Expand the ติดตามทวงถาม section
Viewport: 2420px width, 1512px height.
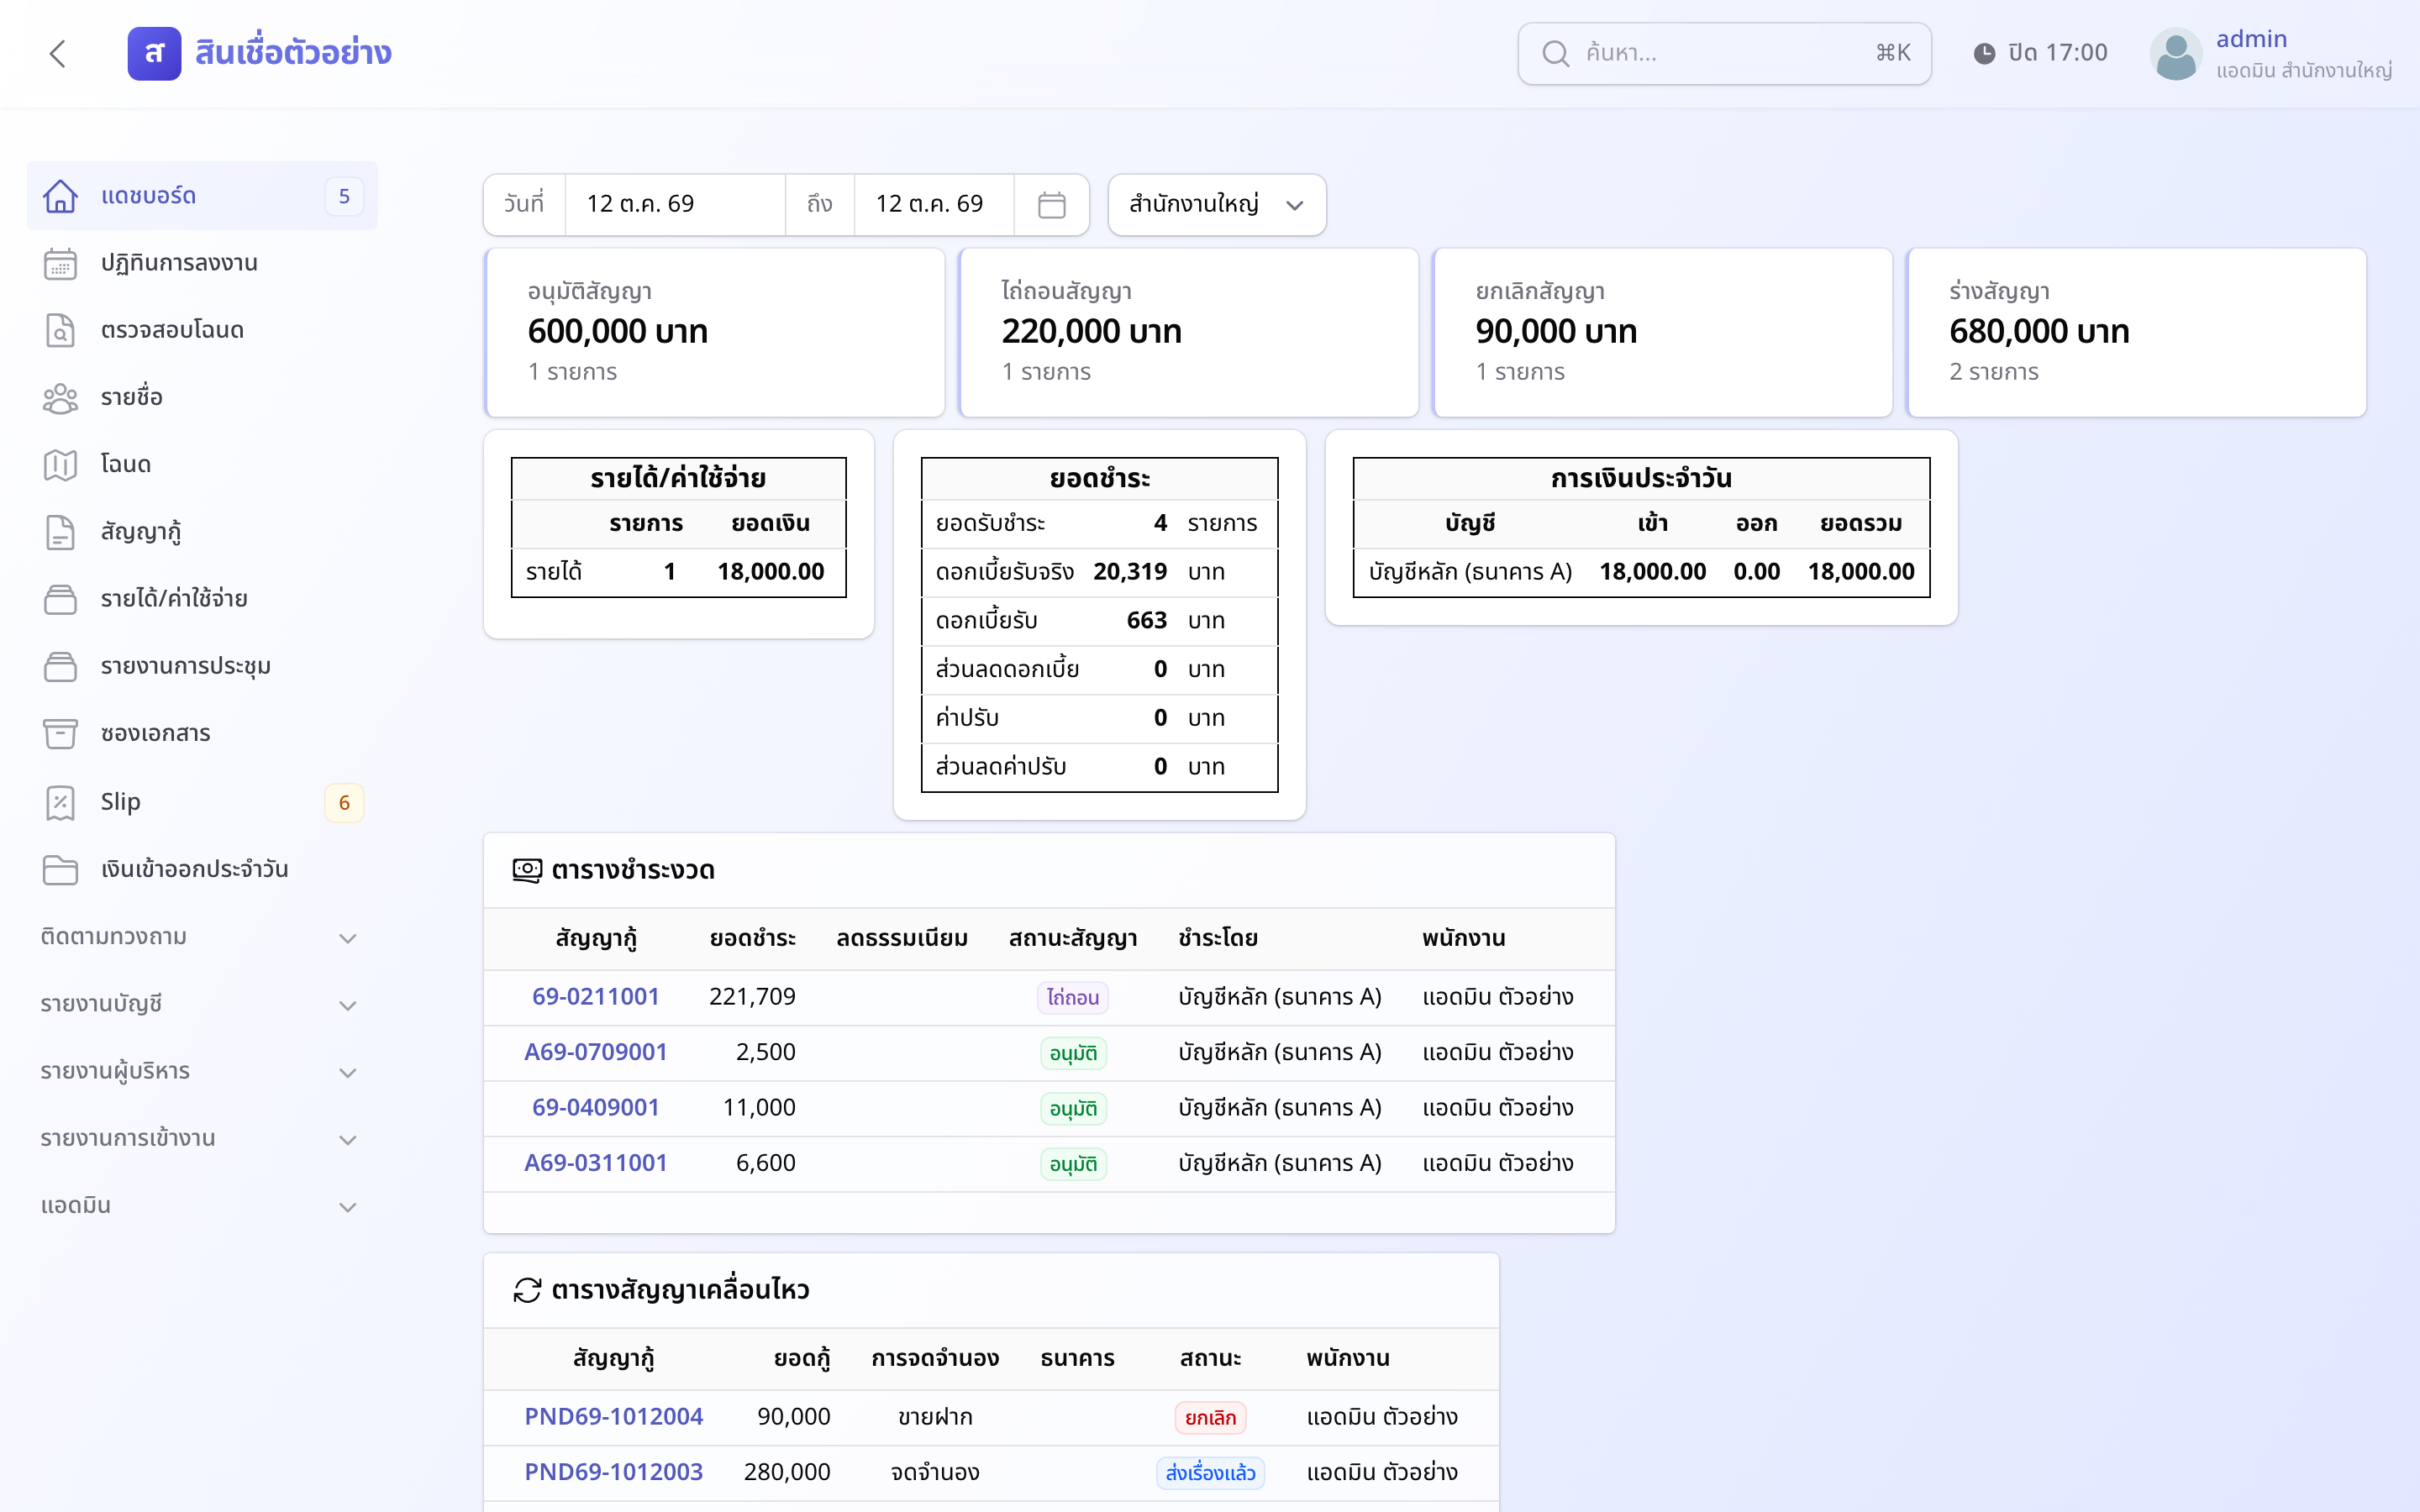point(200,937)
